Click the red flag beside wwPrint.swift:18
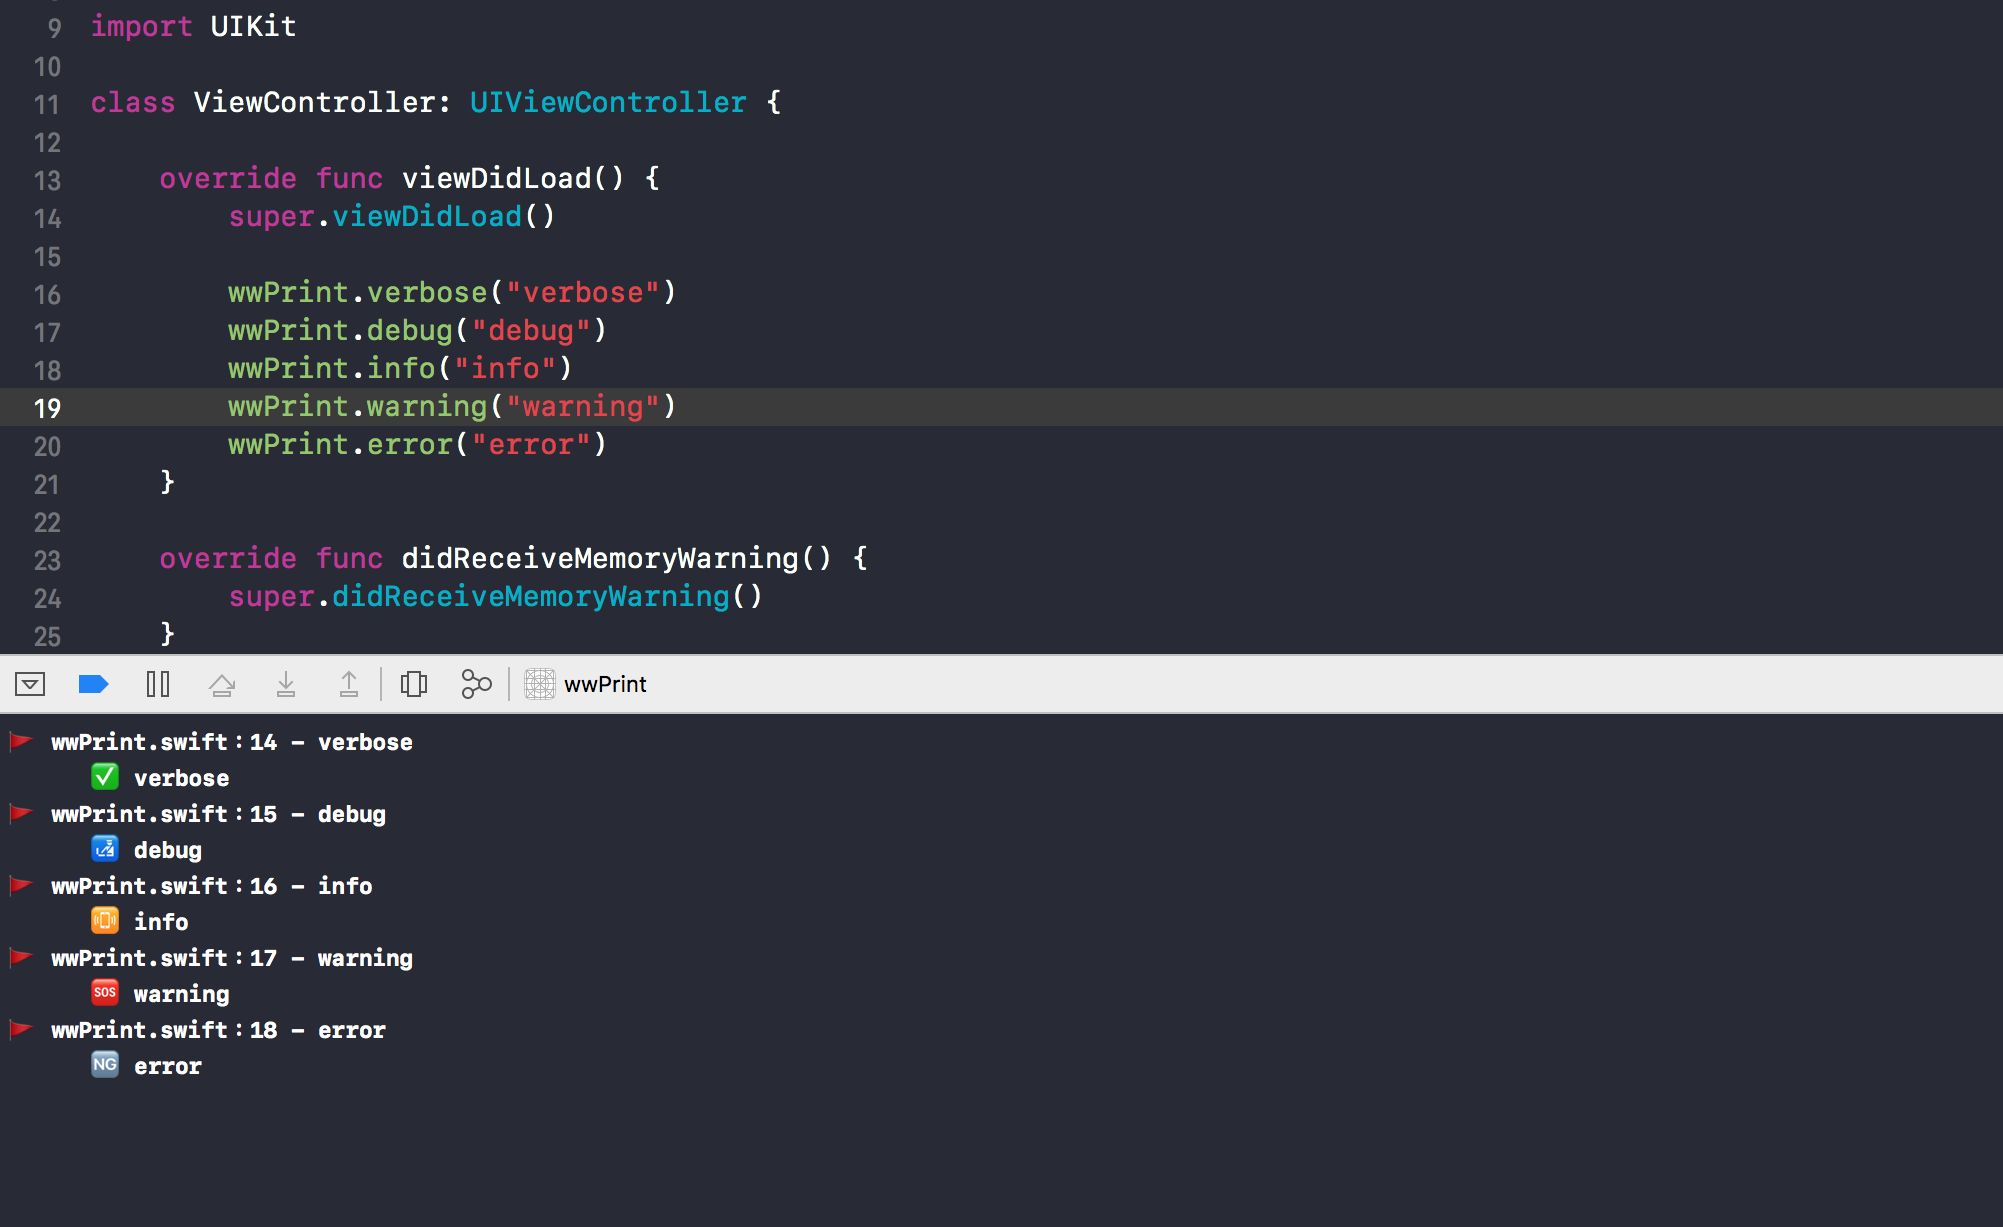Viewport: 2003px width, 1227px height. click(x=21, y=1029)
